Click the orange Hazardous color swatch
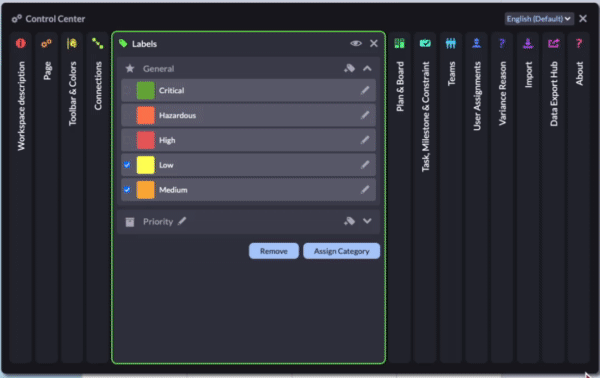This screenshot has width=600, height=378. pos(145,115)
